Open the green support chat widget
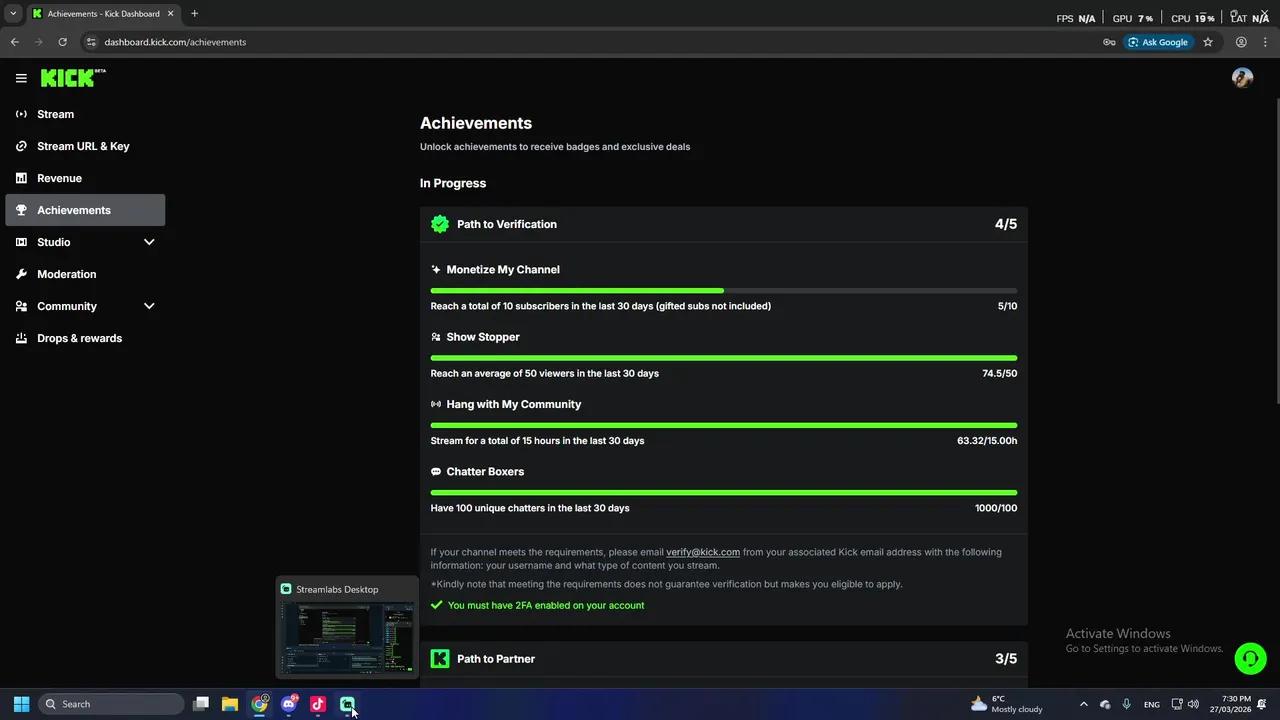 pyautogui.click(x=1250, y=658)
